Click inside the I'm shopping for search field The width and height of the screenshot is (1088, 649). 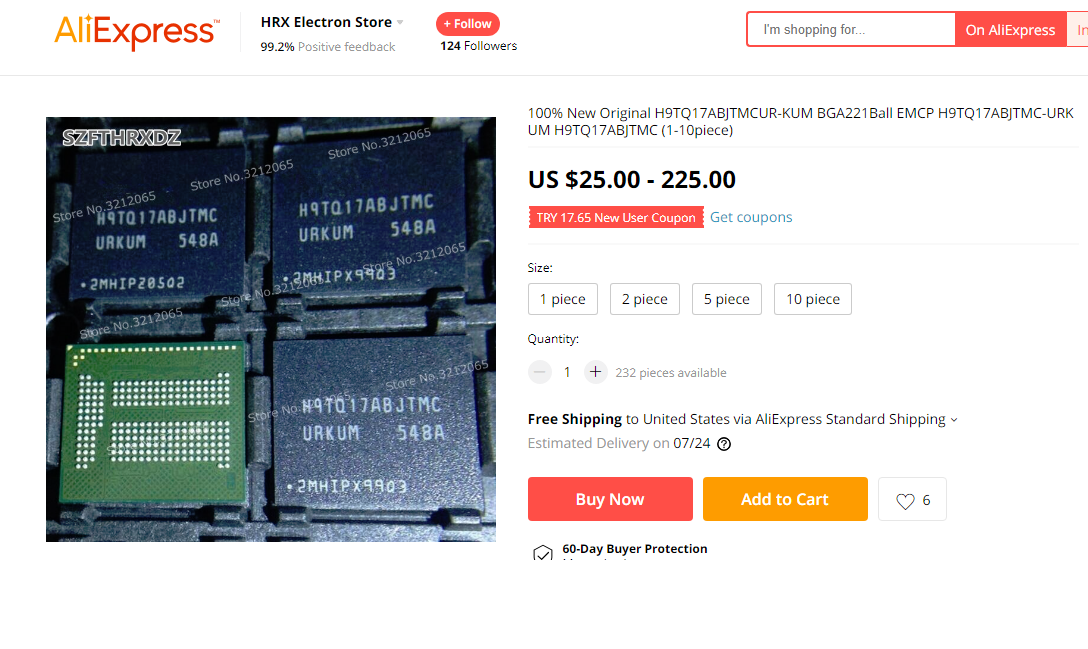pos(851,30)
